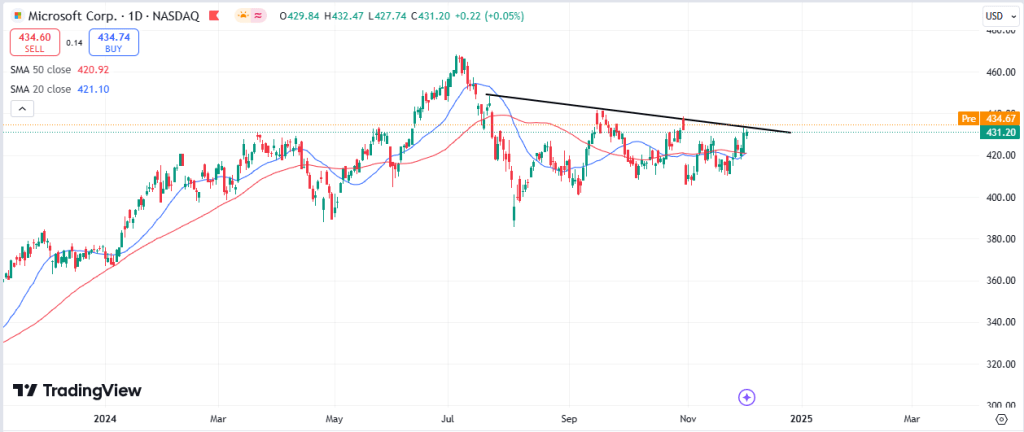This screenshot has height=432, width=1024.
Task: Click the Microsoft logo icon beside the symbol
Action: [x=16, y=16]
